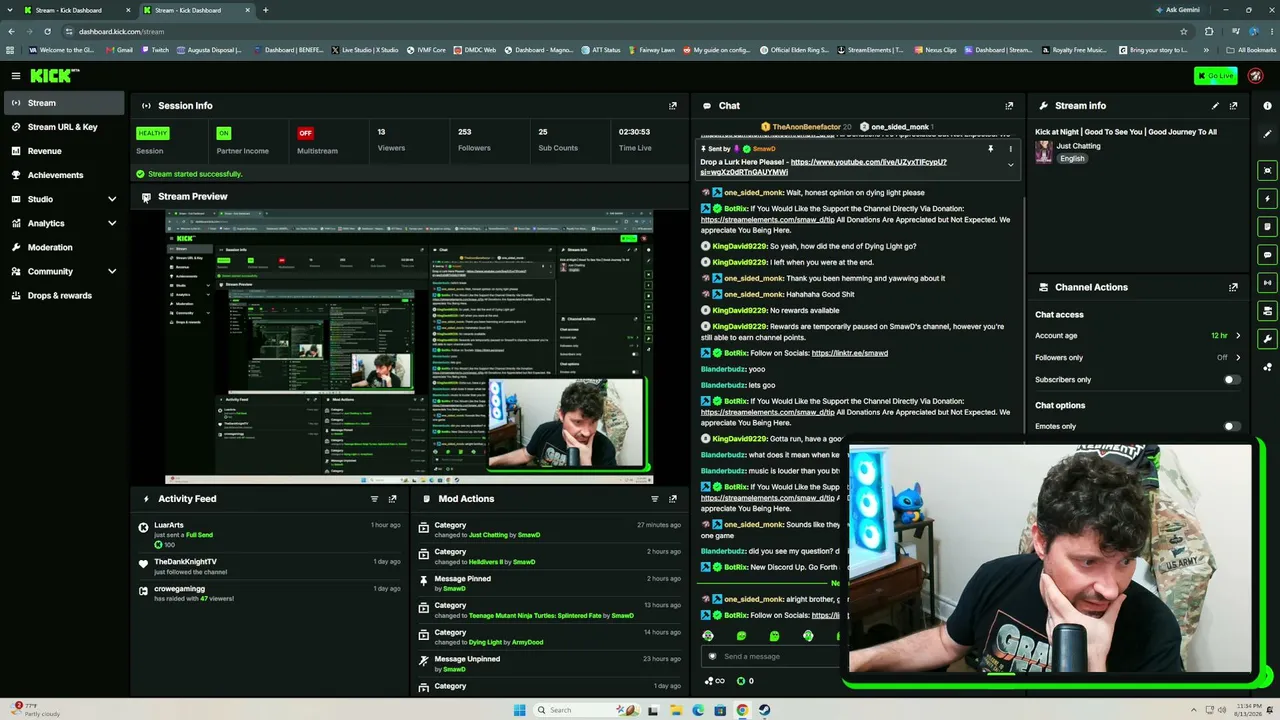Open the Mod Actions filter options
The height and width of the screenshot is (720, 1280).
point(655,499)
